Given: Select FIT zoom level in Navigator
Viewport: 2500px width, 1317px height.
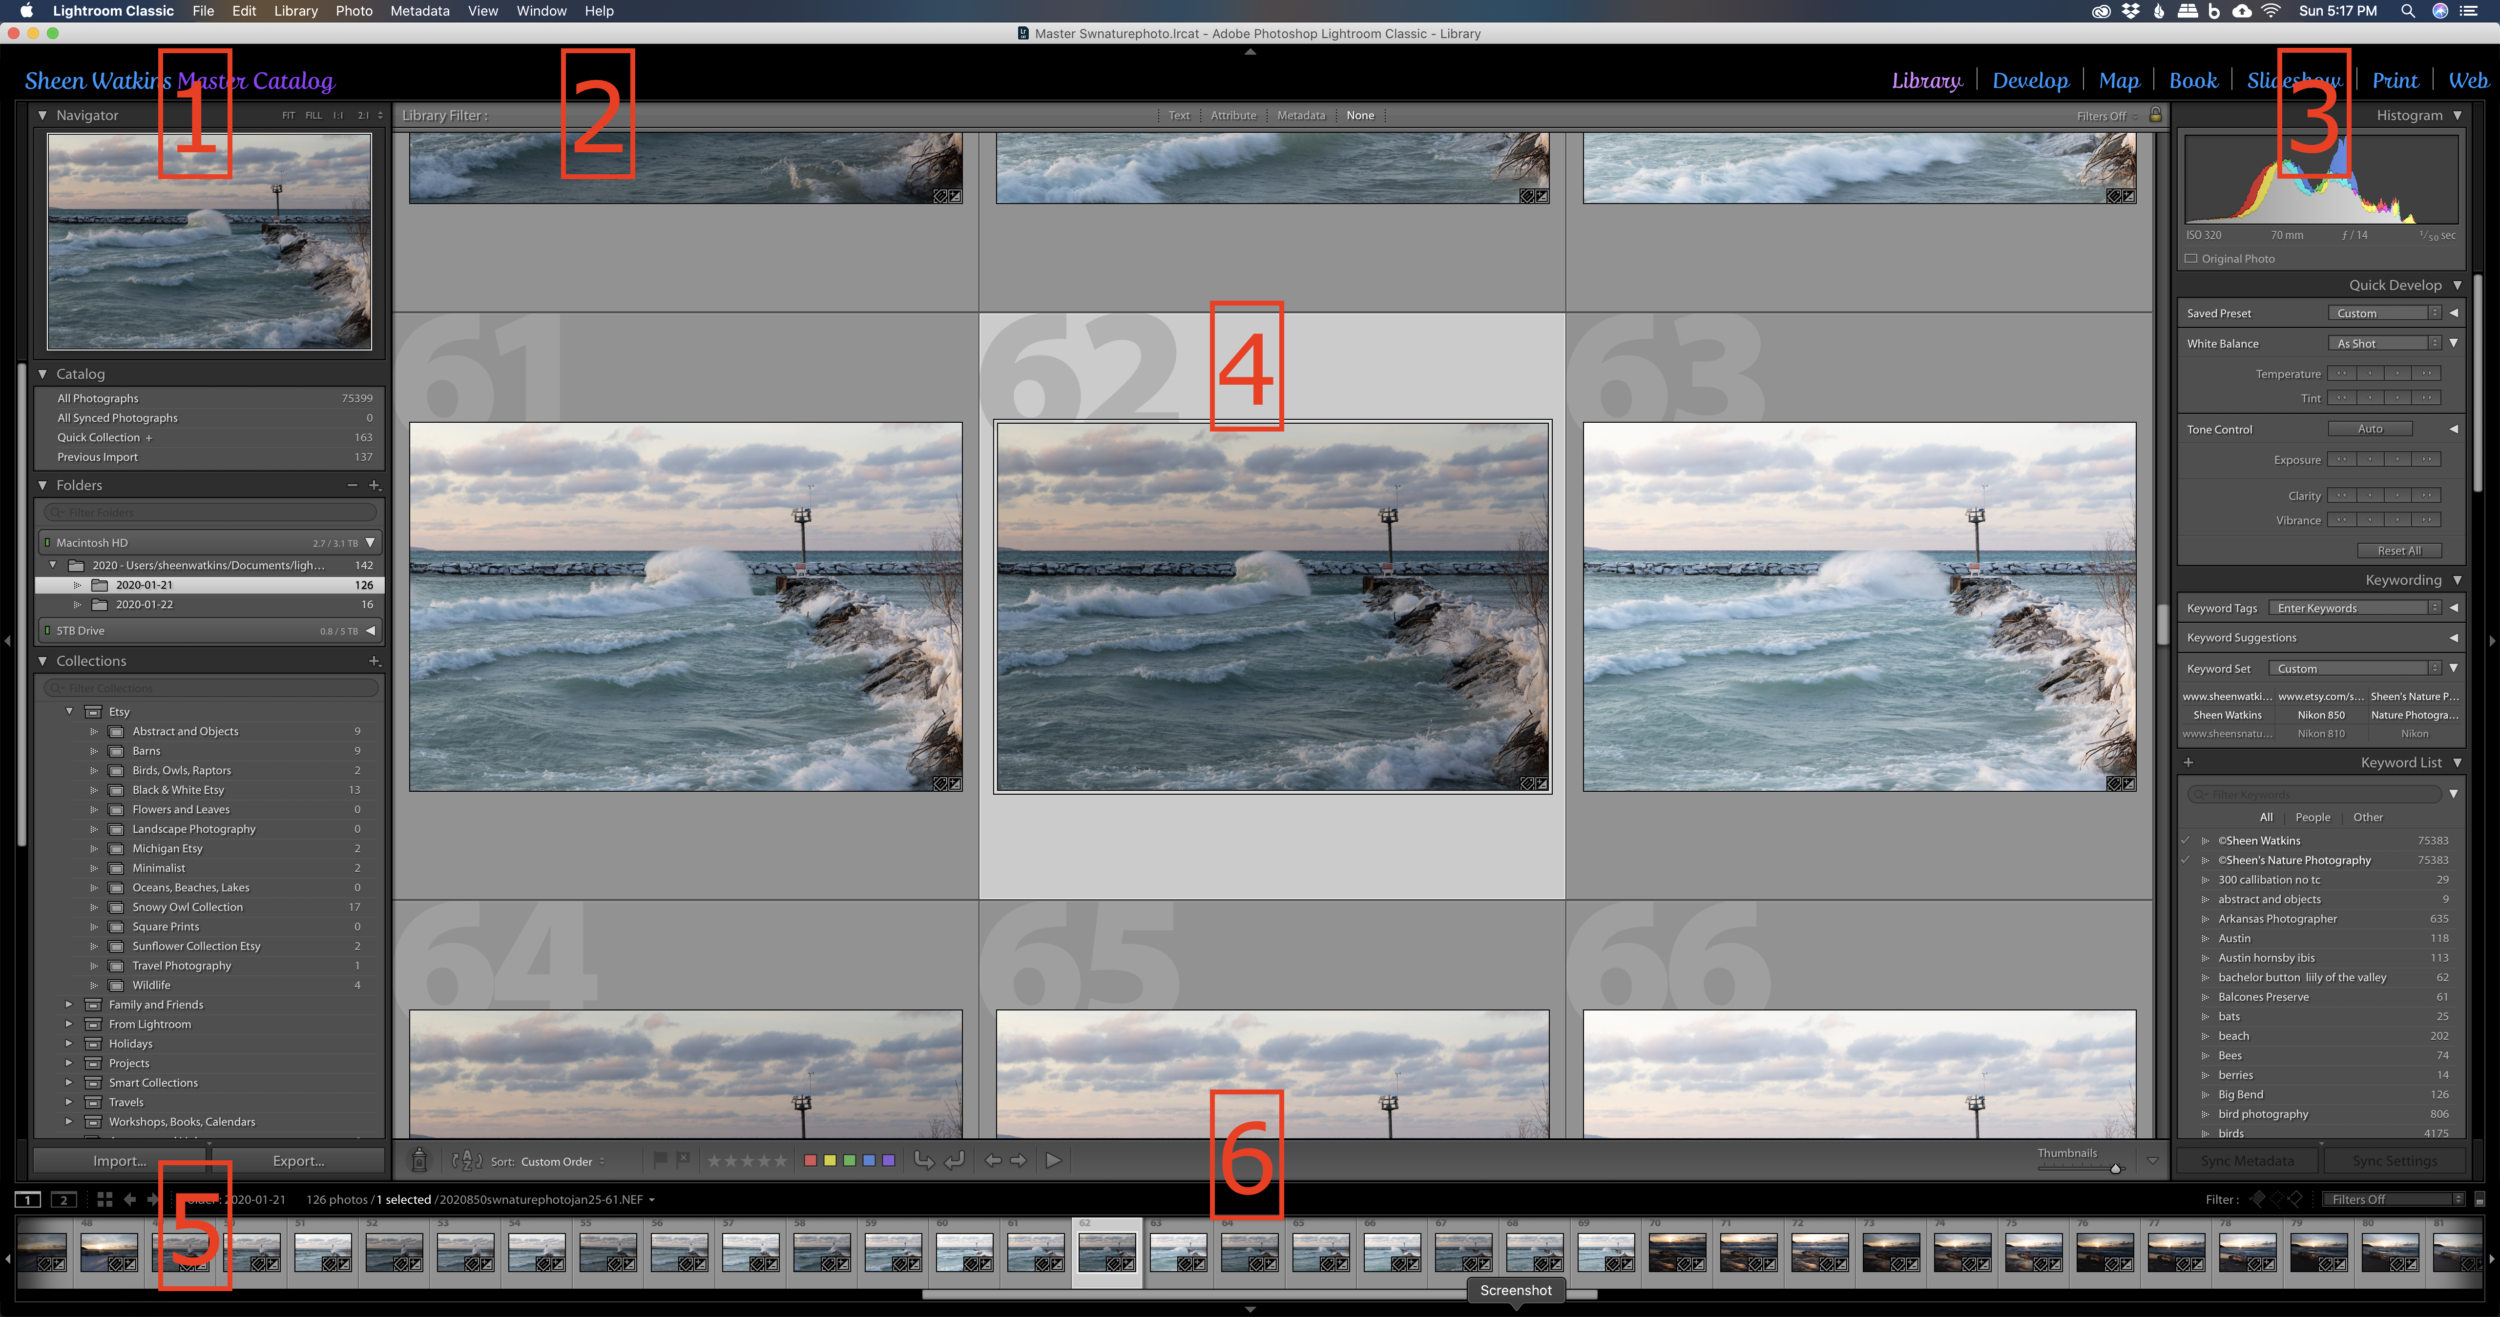Looking at the screenshot, I should coord(288,115).
